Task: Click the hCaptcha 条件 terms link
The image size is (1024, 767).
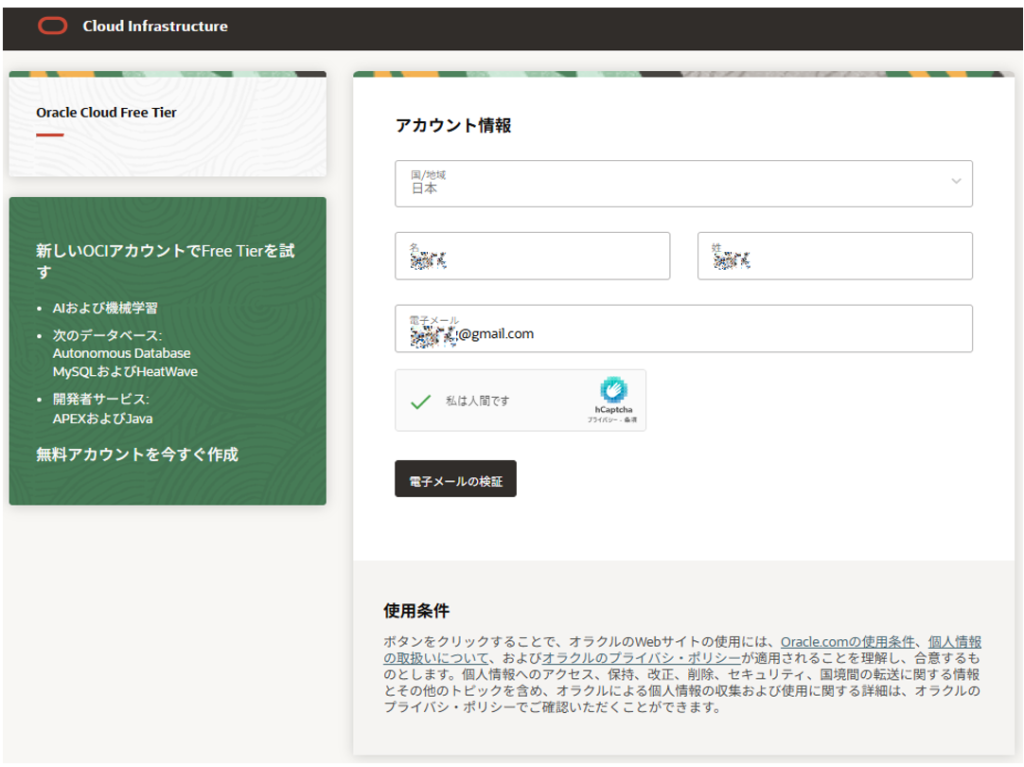Action: tap(631, 420)
